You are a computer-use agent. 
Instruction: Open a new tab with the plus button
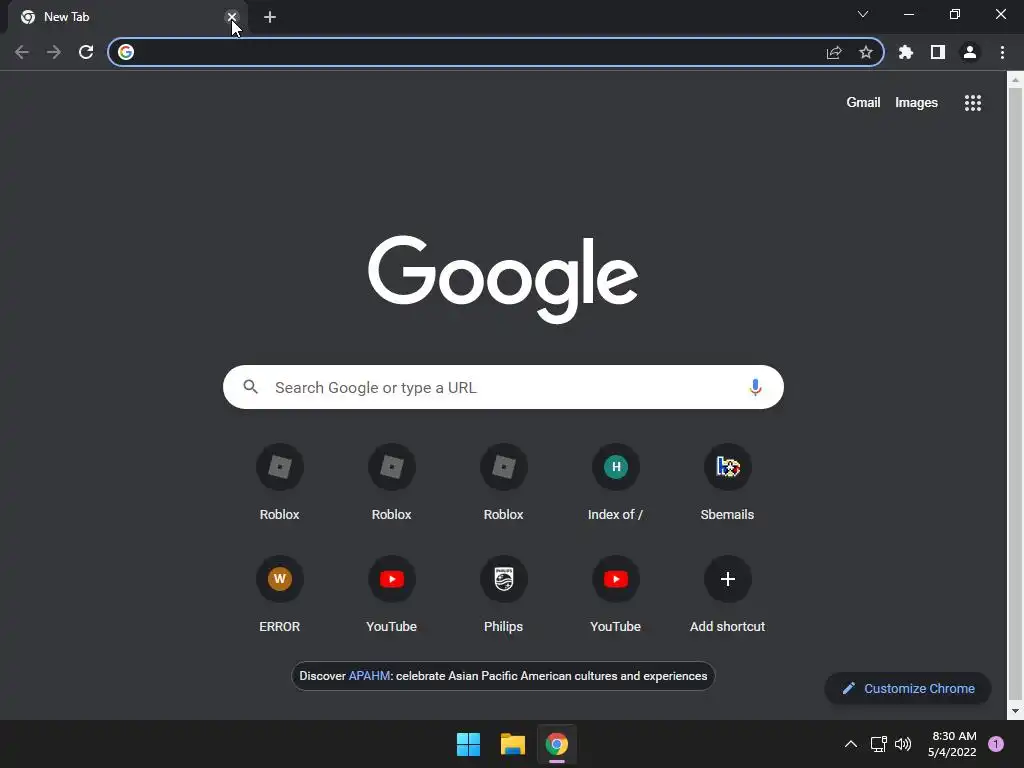pos(270,17)
